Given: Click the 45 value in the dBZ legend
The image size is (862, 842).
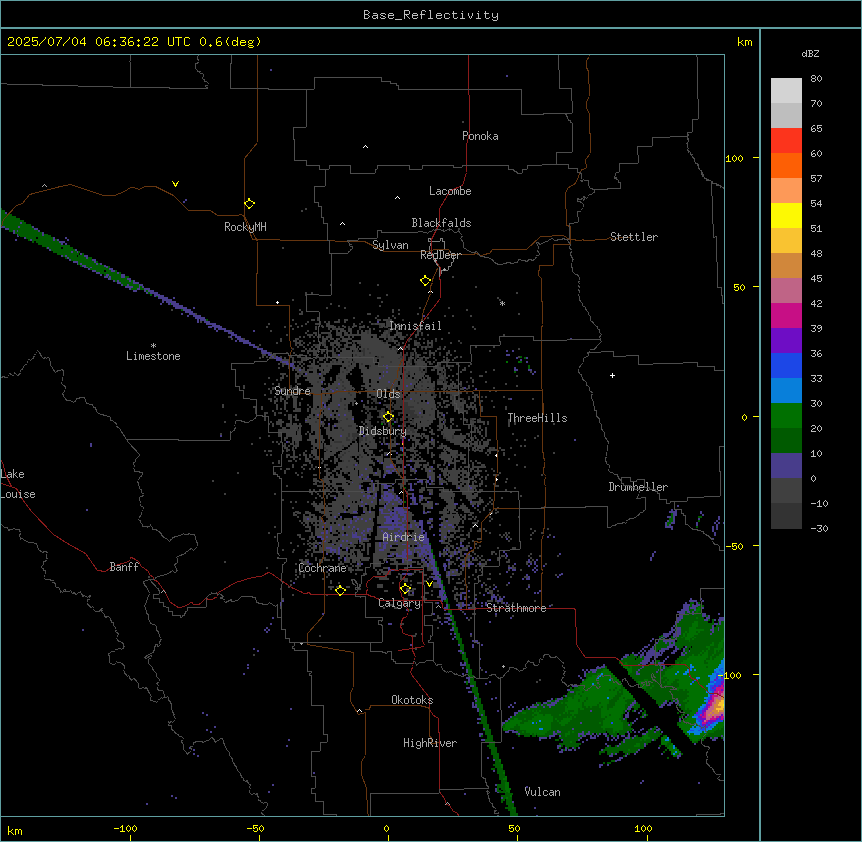Looking at the screenshot, I should [816, 279].
